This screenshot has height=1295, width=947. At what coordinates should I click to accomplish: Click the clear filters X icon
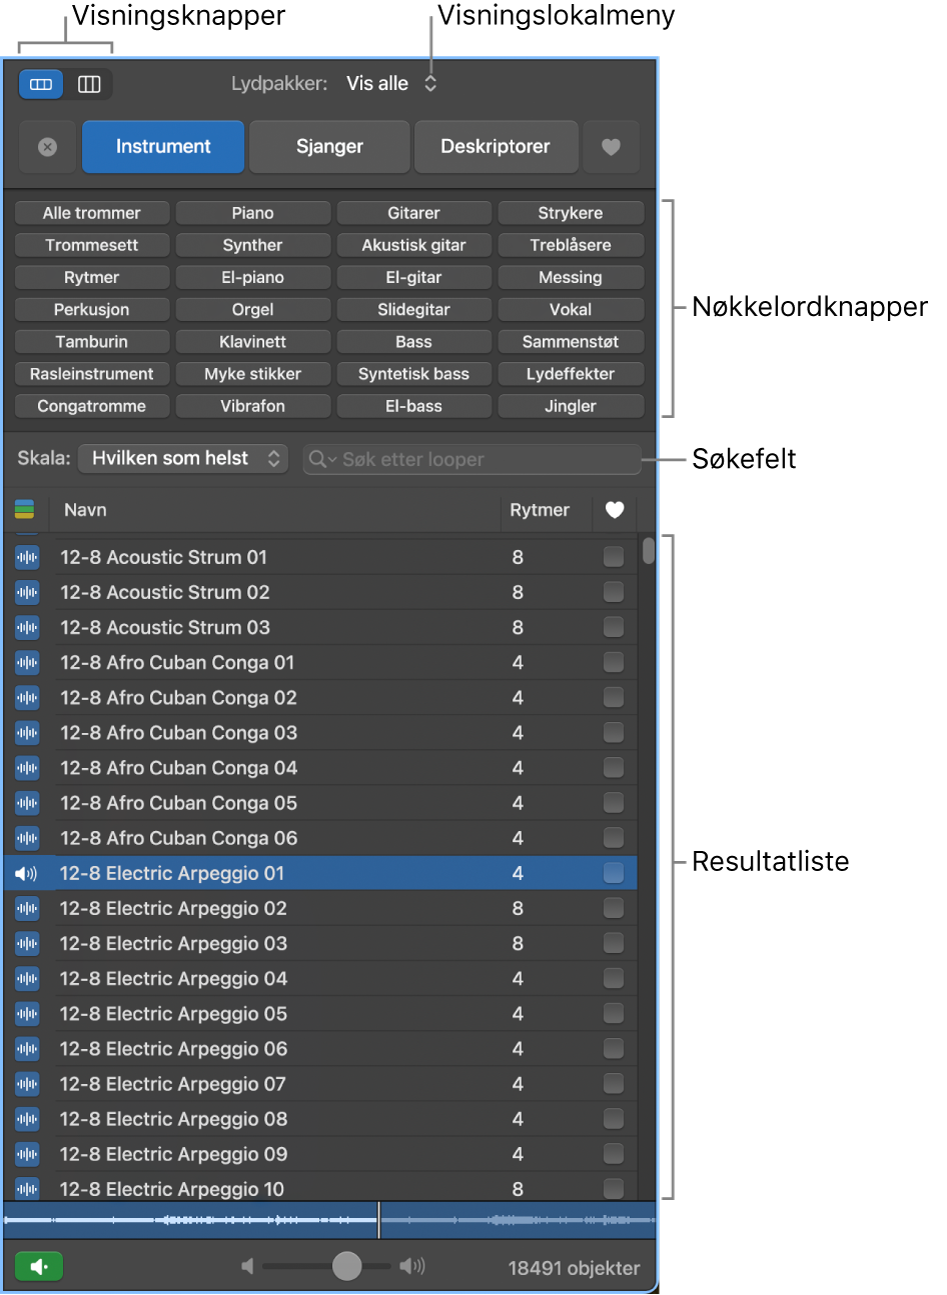tap(47, 147)
